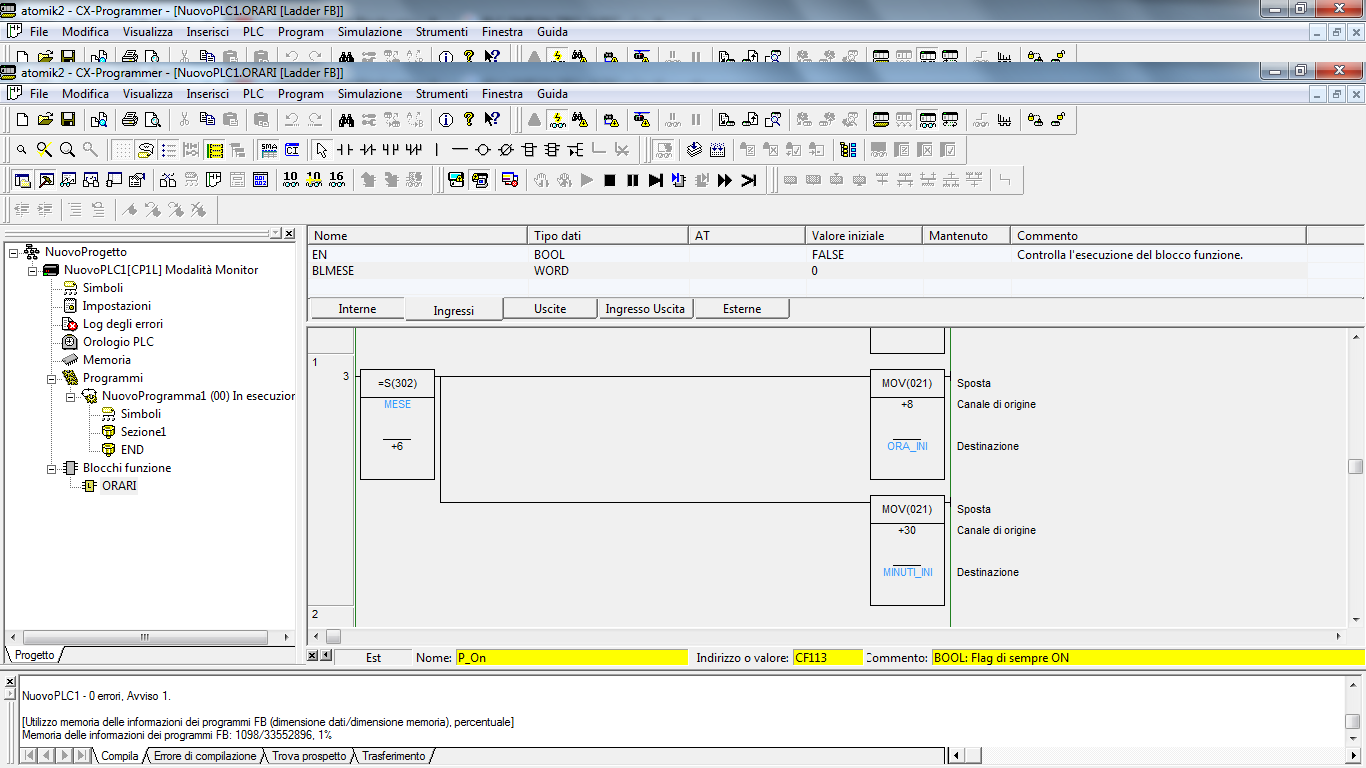Image resolution: width=1366 pixels, height=768 pixels.
Task: Click the binoculars Find icon
Action: (346, 120)
